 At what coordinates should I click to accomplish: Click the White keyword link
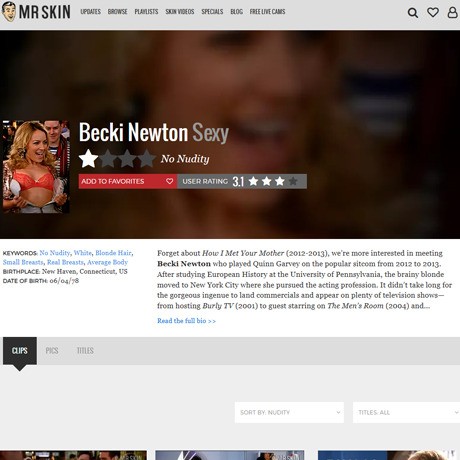[x=82, y=253]
